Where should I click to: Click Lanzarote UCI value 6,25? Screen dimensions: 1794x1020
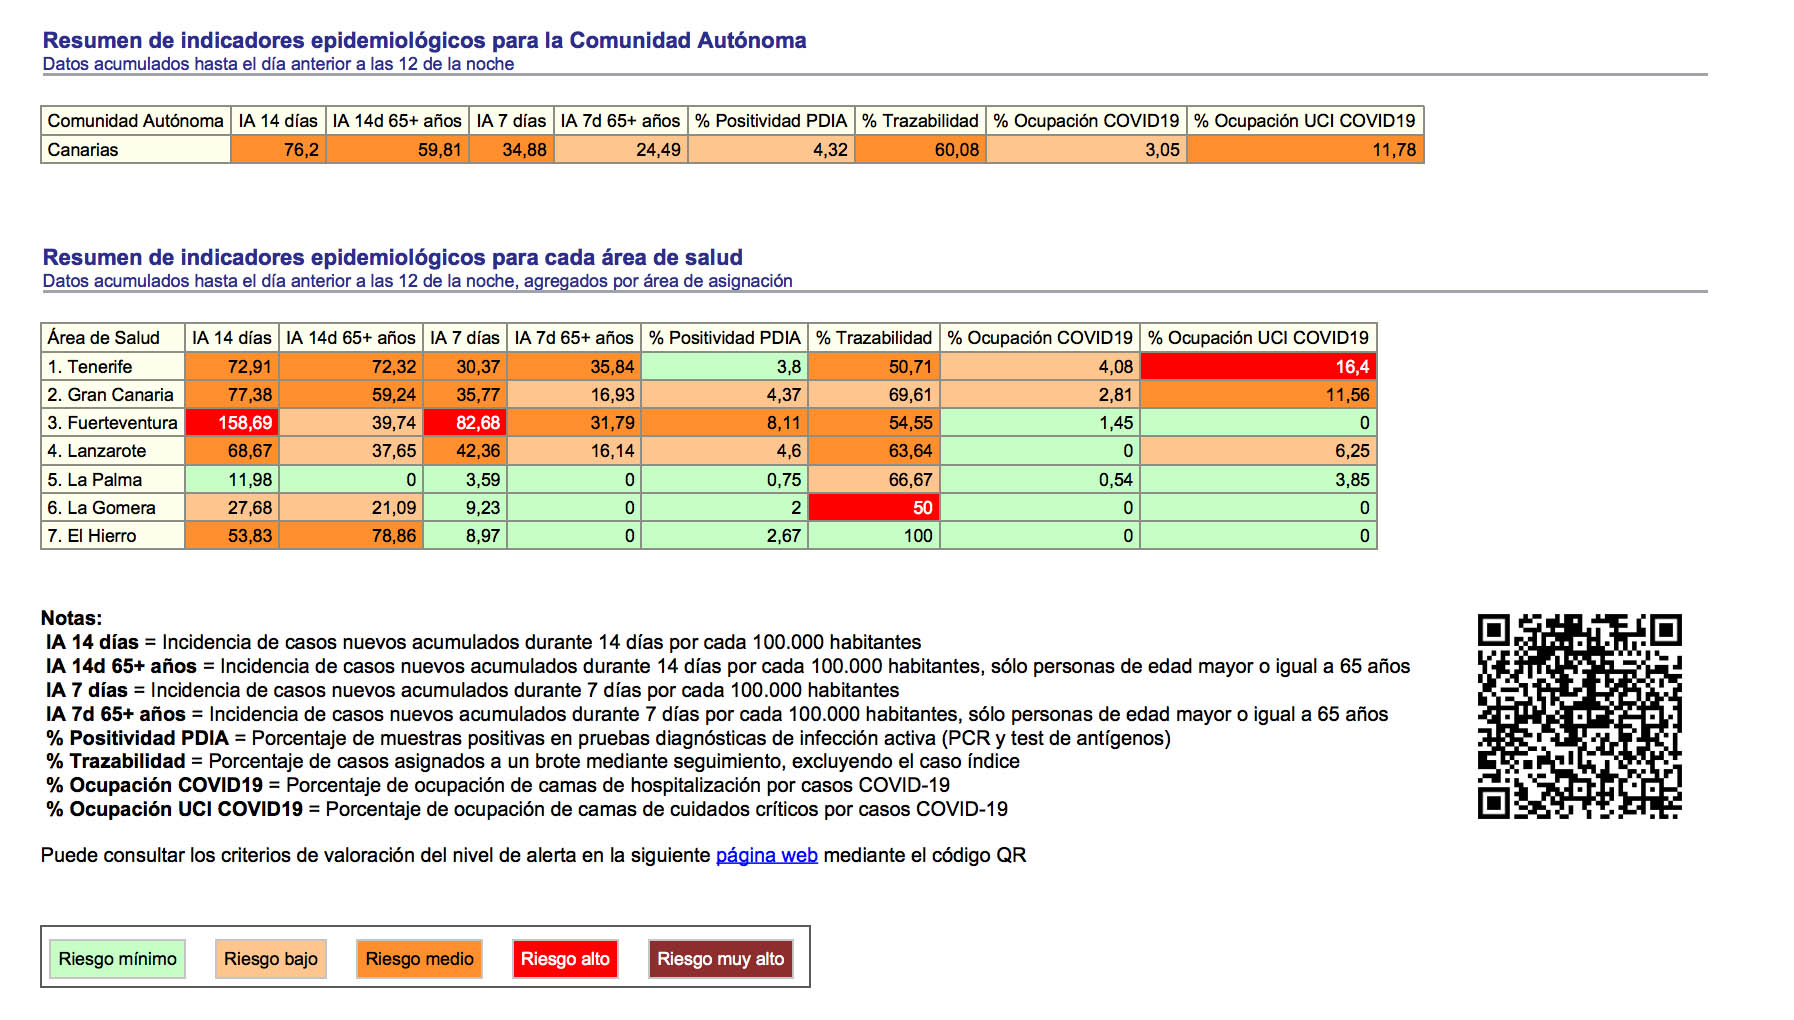point(1258,451)
